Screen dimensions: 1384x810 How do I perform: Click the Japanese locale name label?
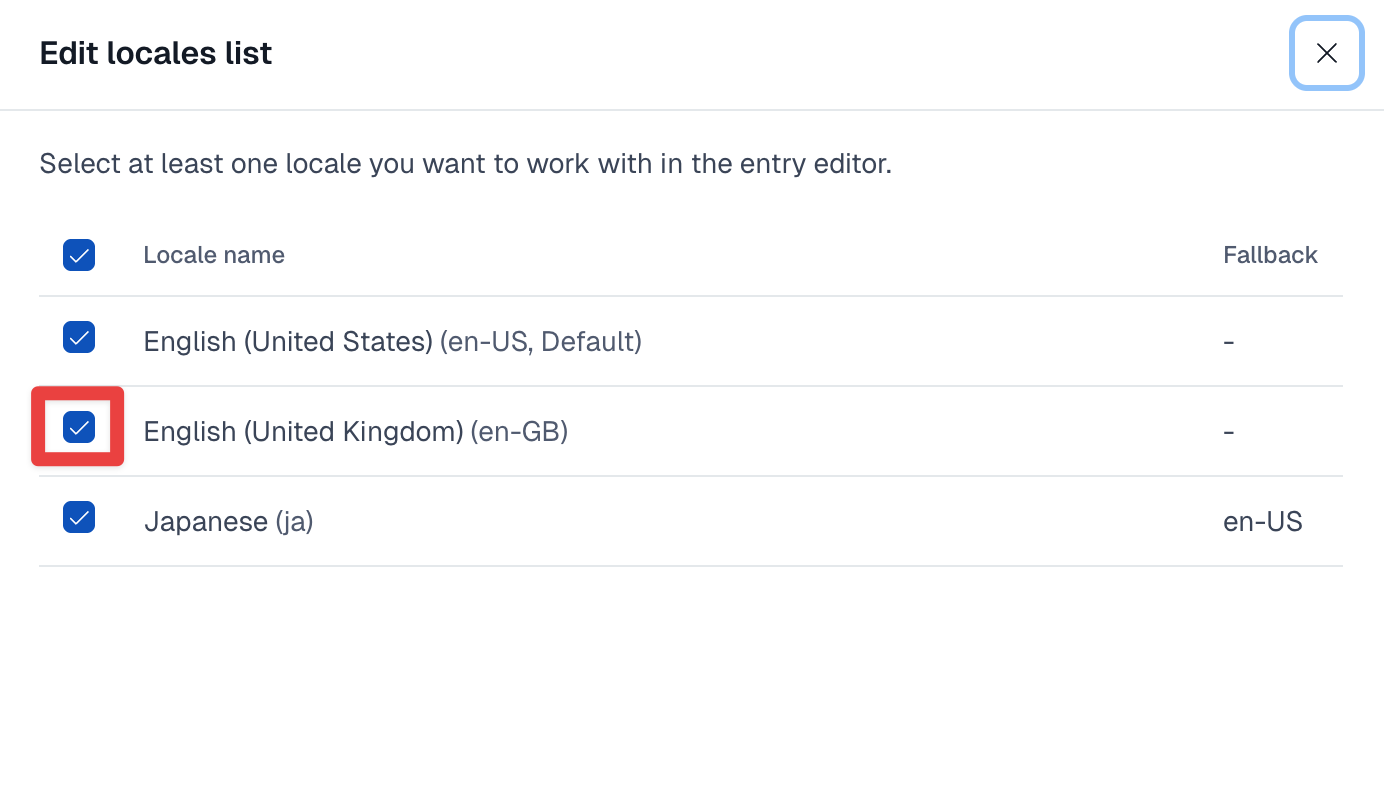206,522
